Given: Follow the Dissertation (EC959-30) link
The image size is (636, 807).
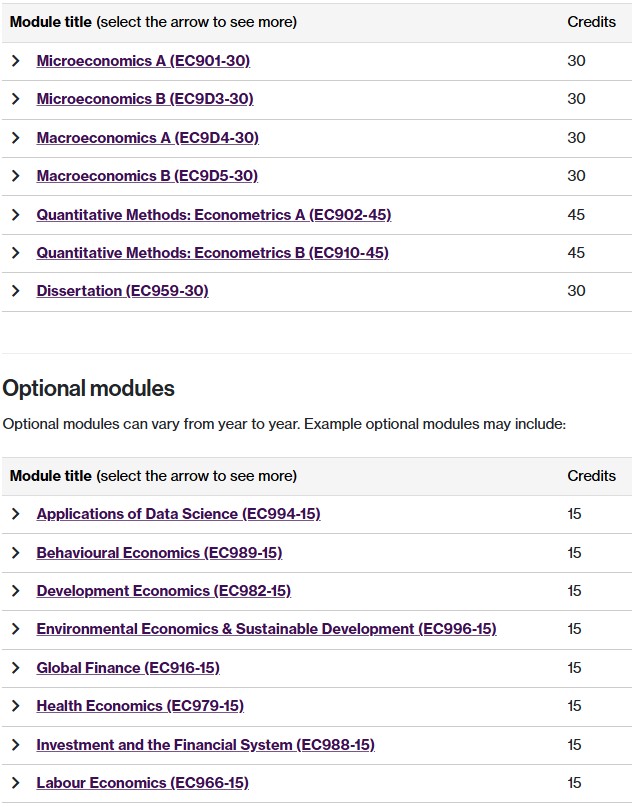Looking at the screenshot, I should coord(122,291).
